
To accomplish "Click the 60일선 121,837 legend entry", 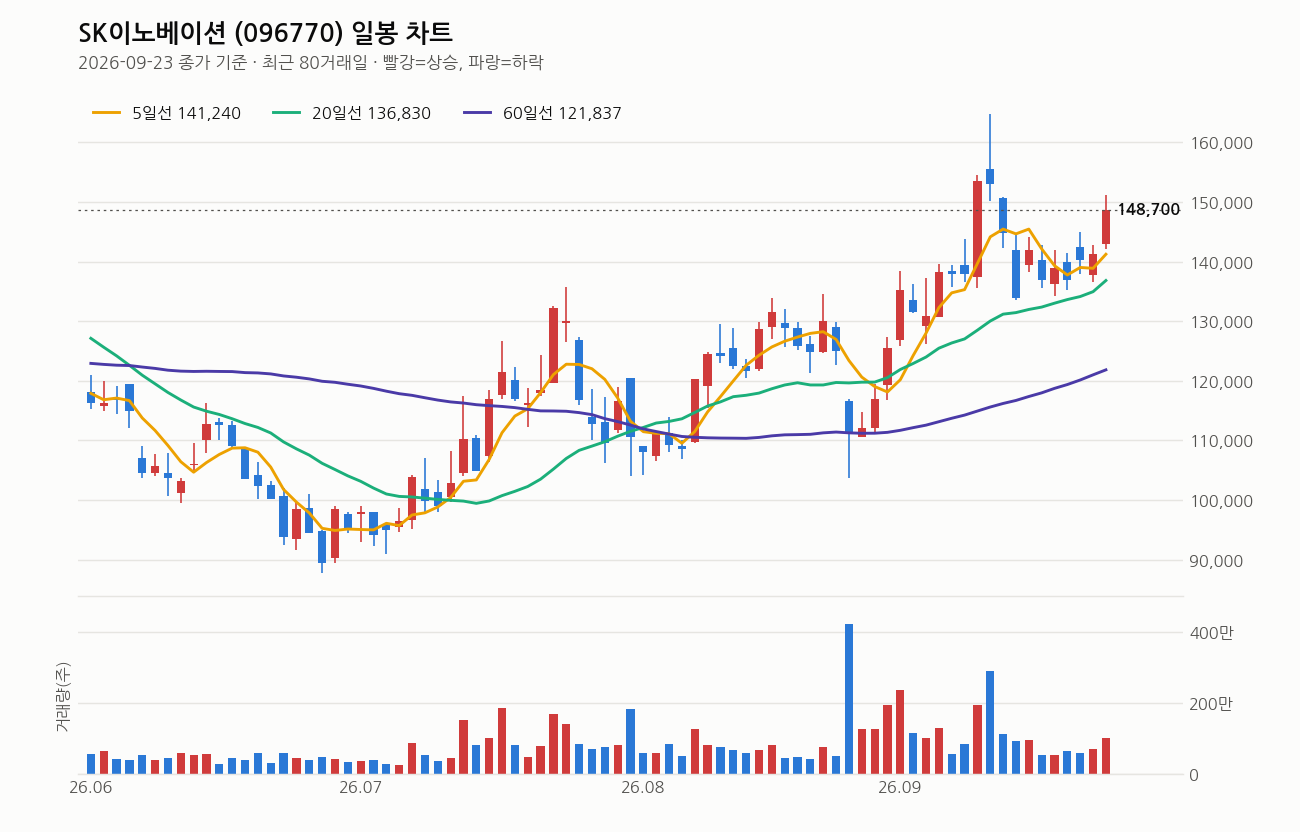I will pyautogui.click(x=542, y=113).
